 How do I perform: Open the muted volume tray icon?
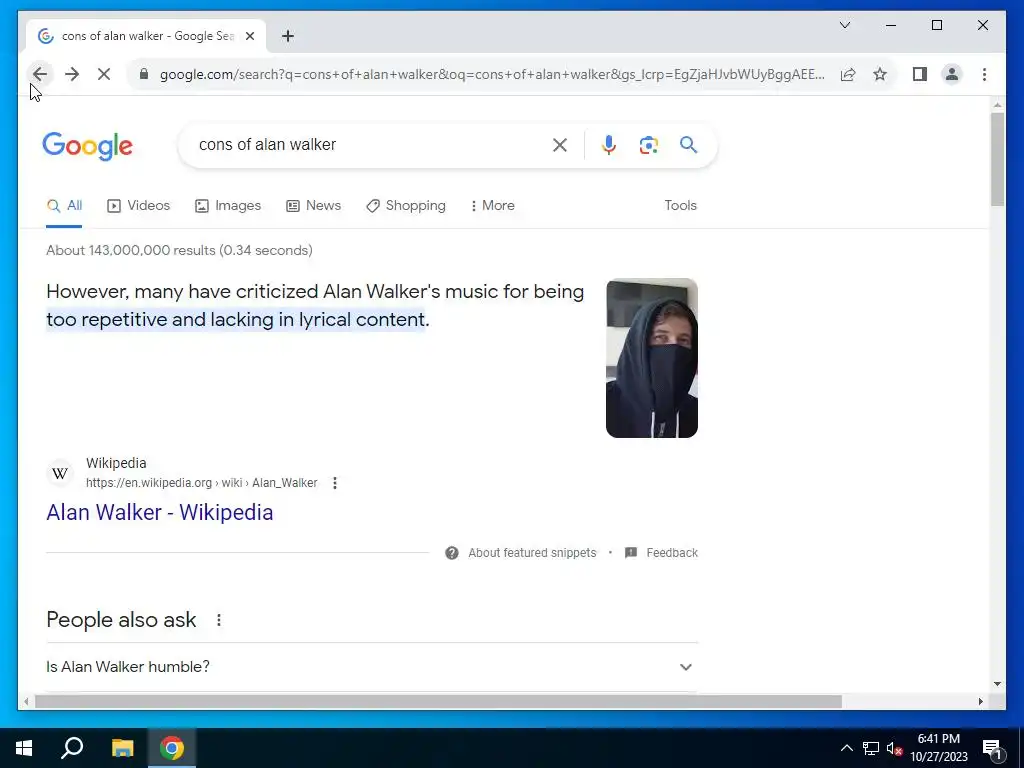(x=894, y=748)
